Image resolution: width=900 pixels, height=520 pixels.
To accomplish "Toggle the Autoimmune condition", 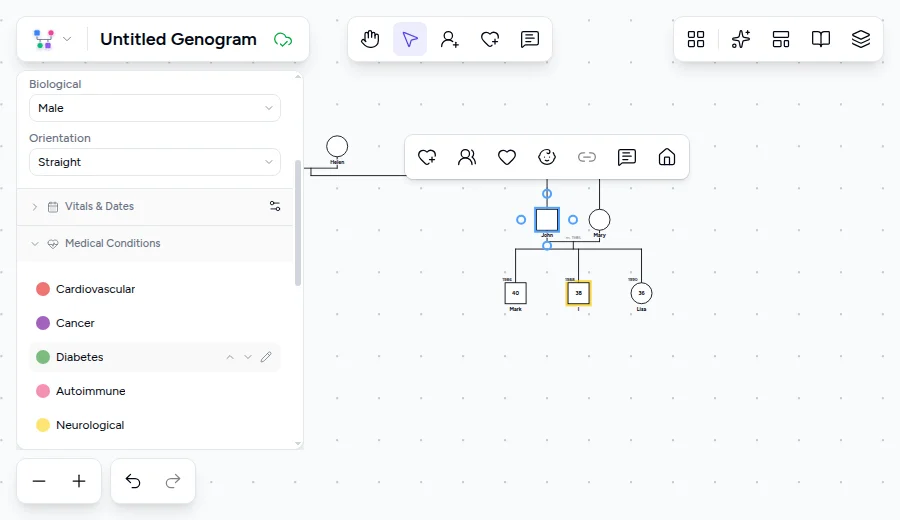I will coord(155,391).
